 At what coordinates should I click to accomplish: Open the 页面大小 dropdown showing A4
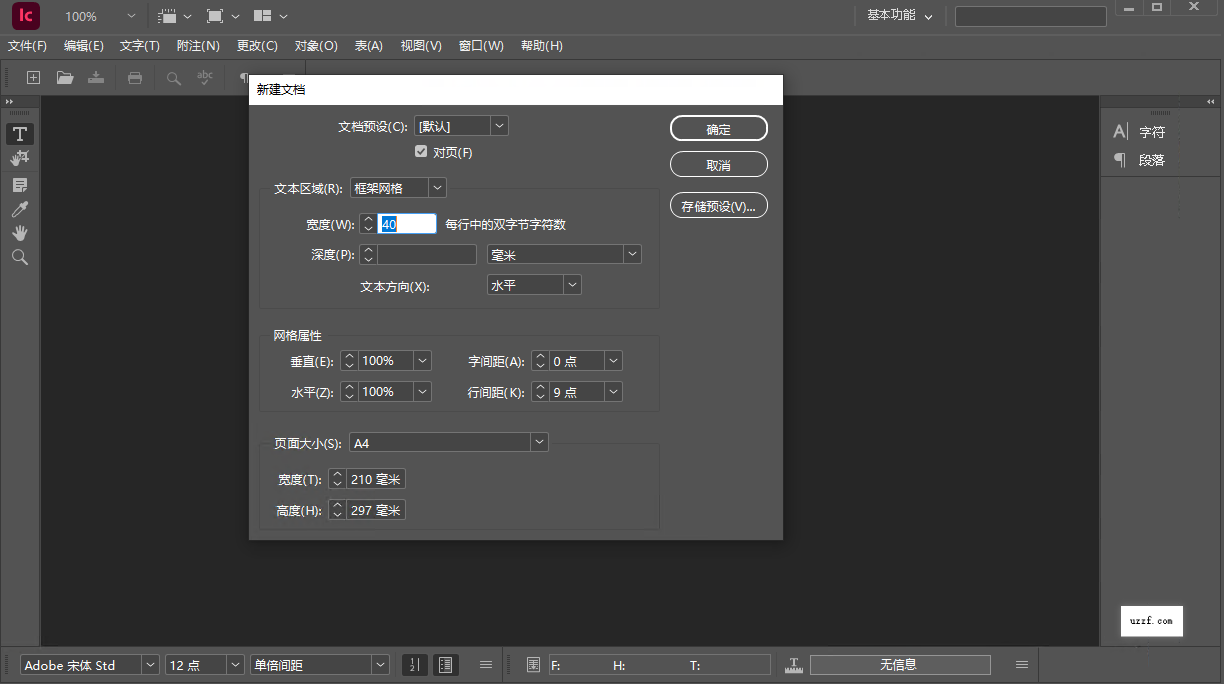pyautogui.click(x=539, y=441)
